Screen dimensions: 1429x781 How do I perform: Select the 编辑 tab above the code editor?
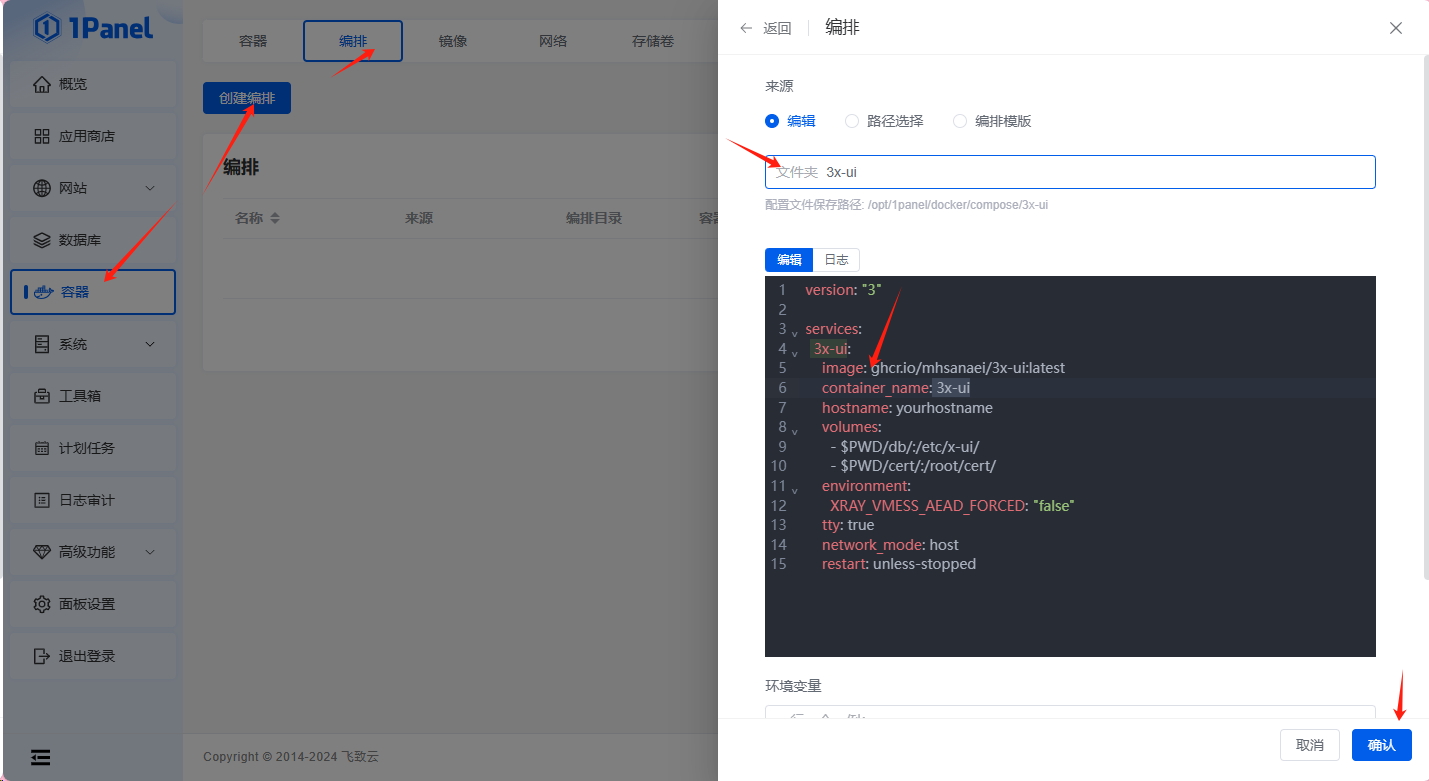click(x=789, y=260)
